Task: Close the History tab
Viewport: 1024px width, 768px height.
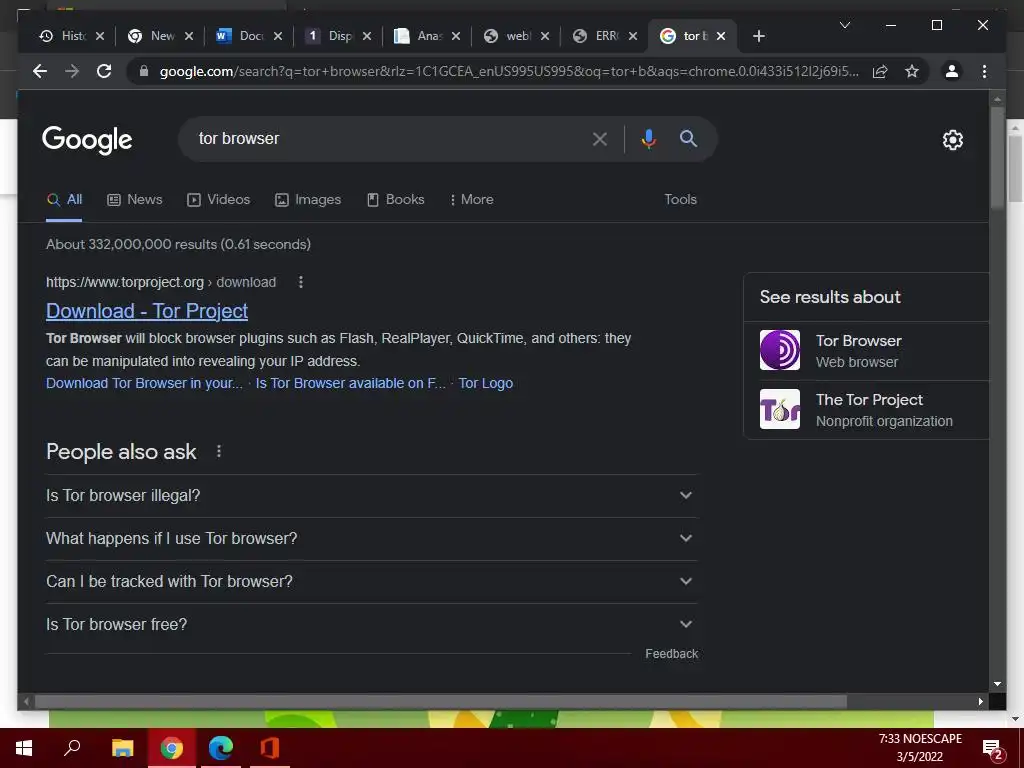Action: point(100,36)
